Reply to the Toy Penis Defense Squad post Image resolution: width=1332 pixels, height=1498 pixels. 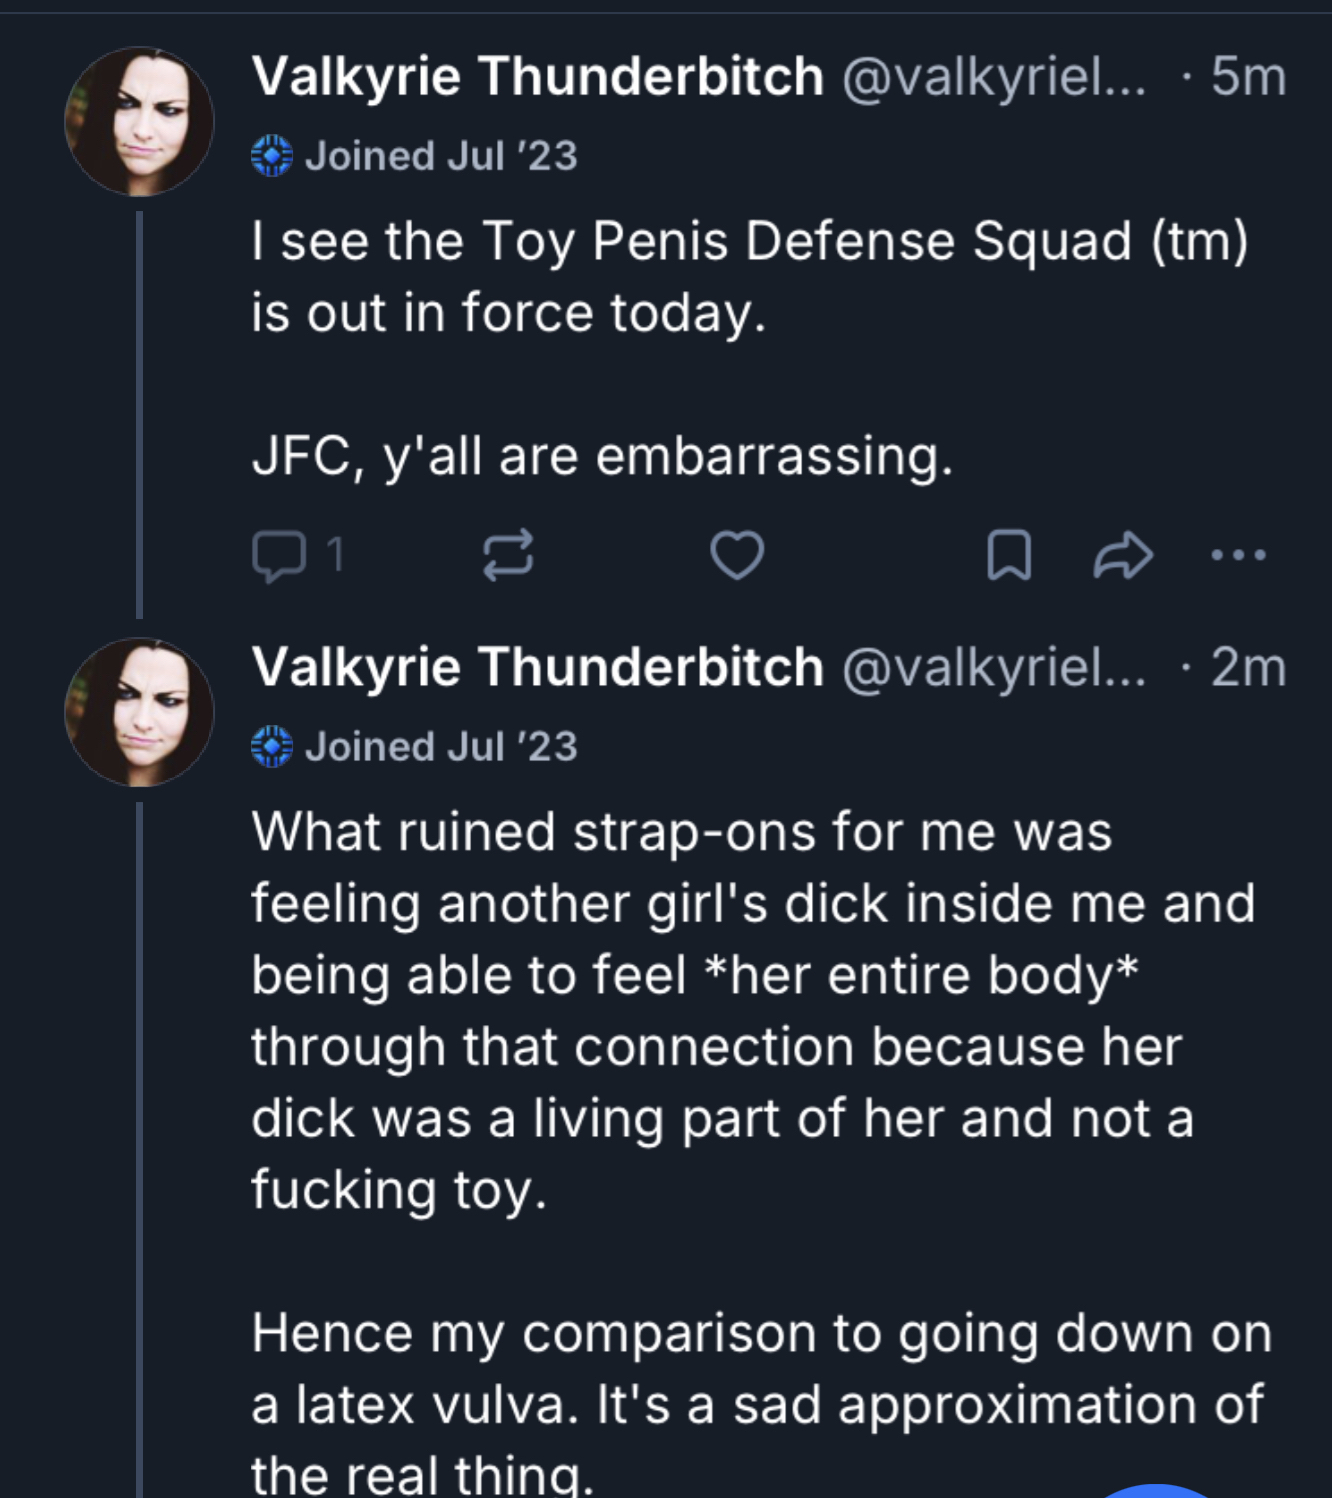(x=279, y=556)
